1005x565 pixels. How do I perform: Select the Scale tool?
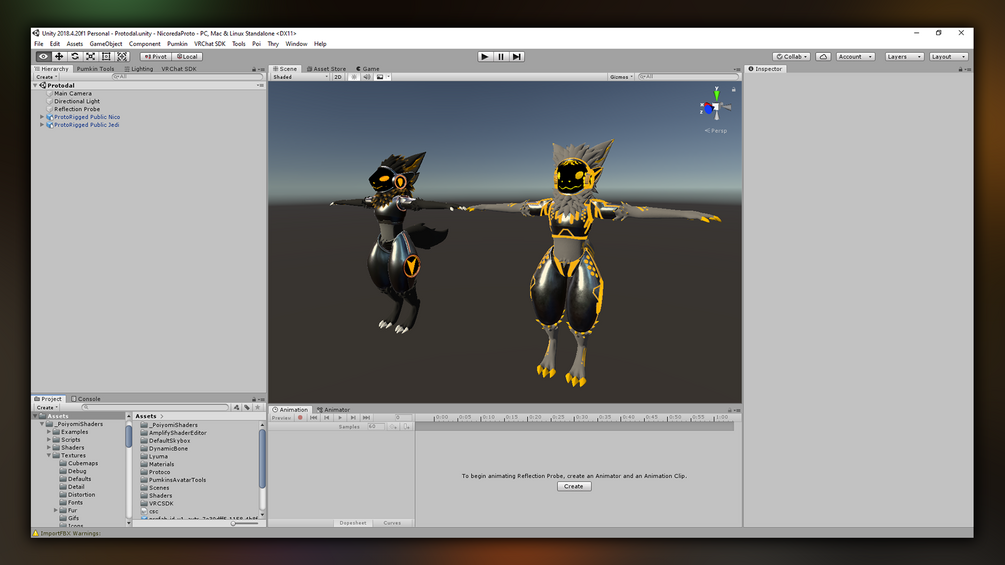pos(90,56)
